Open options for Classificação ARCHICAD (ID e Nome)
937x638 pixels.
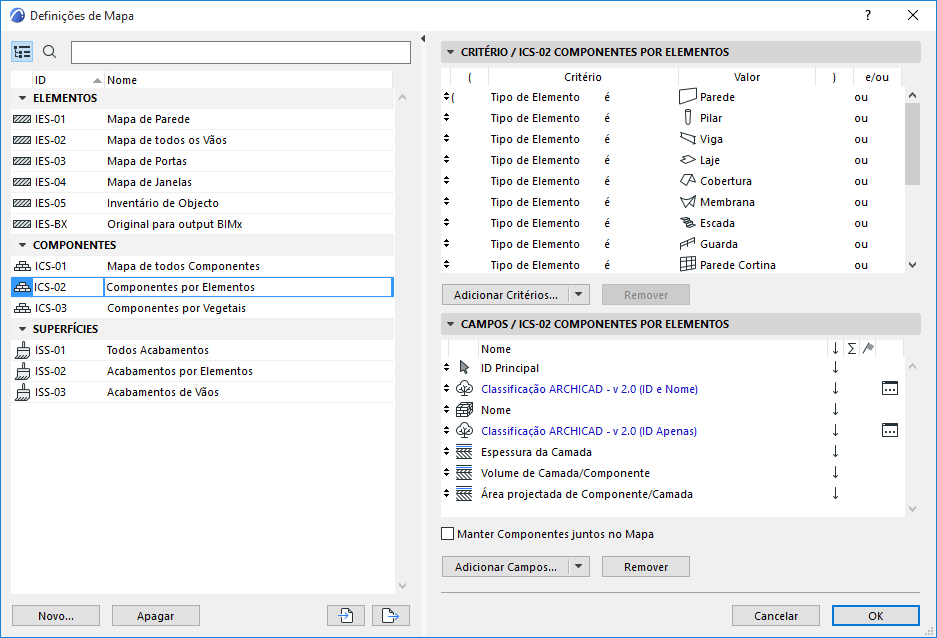point(889,389)
